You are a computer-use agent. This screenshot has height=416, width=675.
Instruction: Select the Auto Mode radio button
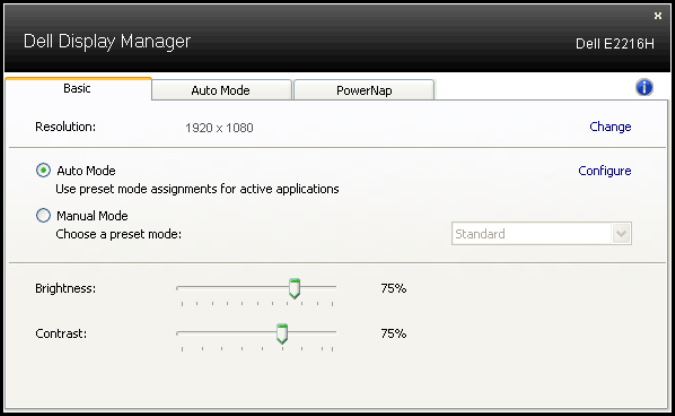[x=43, y=171]
